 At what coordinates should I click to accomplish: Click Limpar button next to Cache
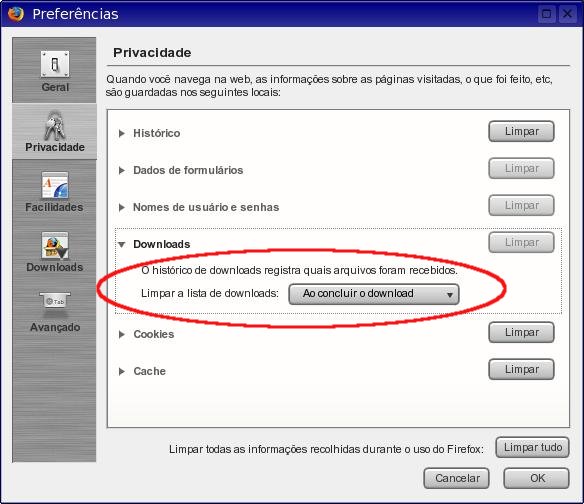click(x=521, y=369)
